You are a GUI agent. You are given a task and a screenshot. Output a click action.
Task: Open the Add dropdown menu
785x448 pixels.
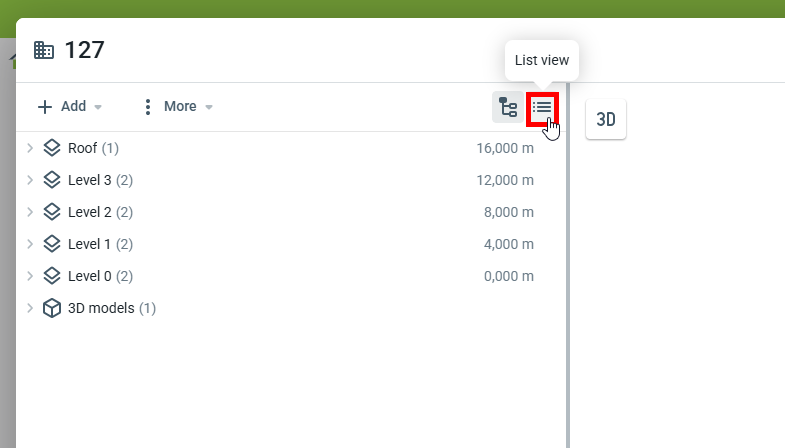[x=70, y=107]
